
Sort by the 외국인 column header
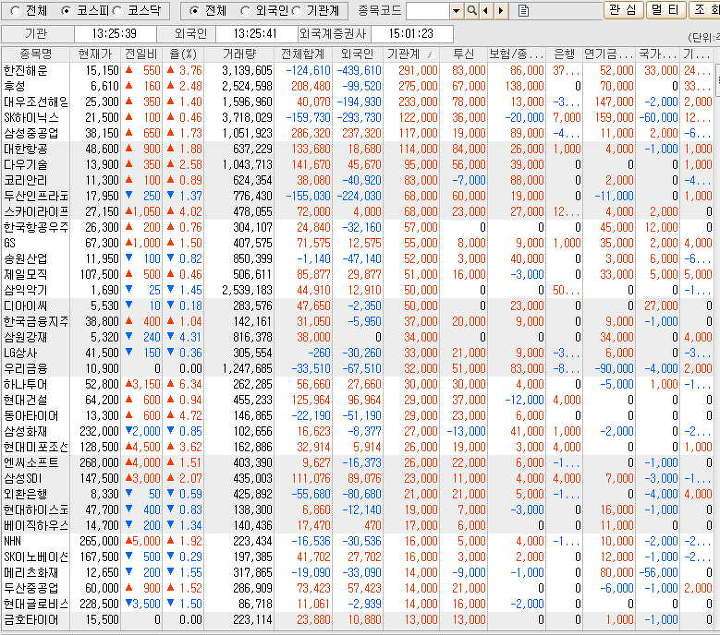(x=357, y=54)
